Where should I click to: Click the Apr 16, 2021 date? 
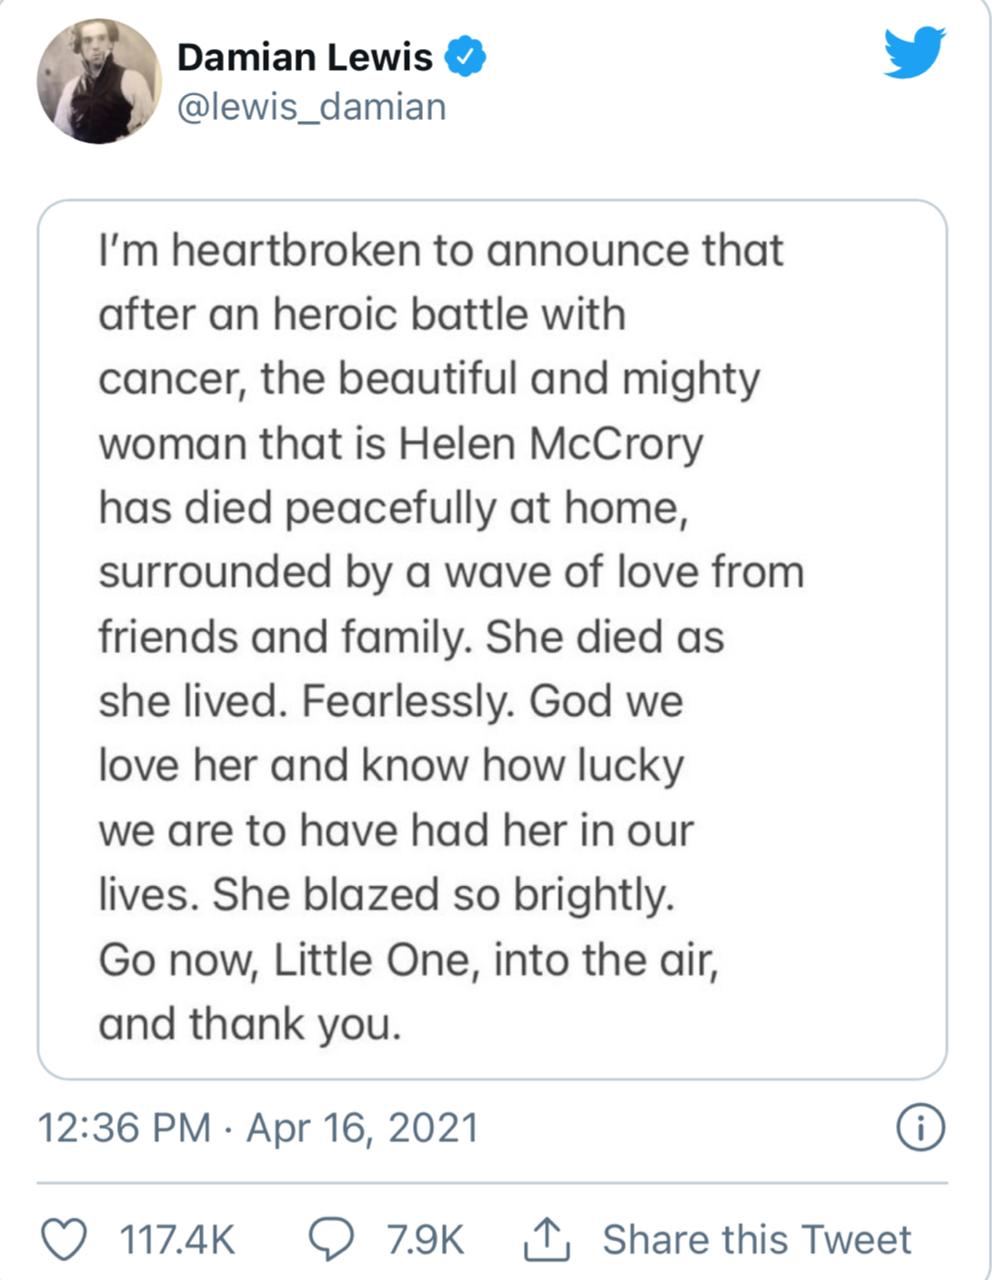pyautogui.click(x=362, y=1128)
